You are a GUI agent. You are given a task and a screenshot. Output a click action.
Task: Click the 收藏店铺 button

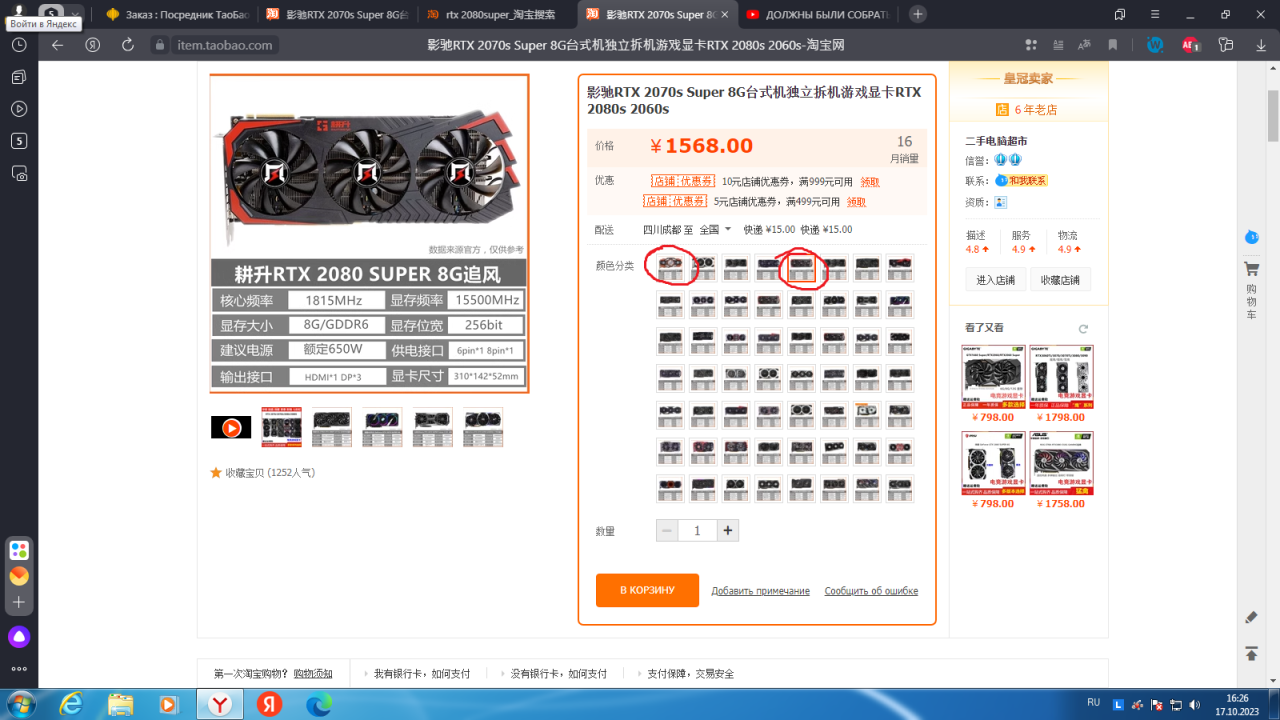1060,280
